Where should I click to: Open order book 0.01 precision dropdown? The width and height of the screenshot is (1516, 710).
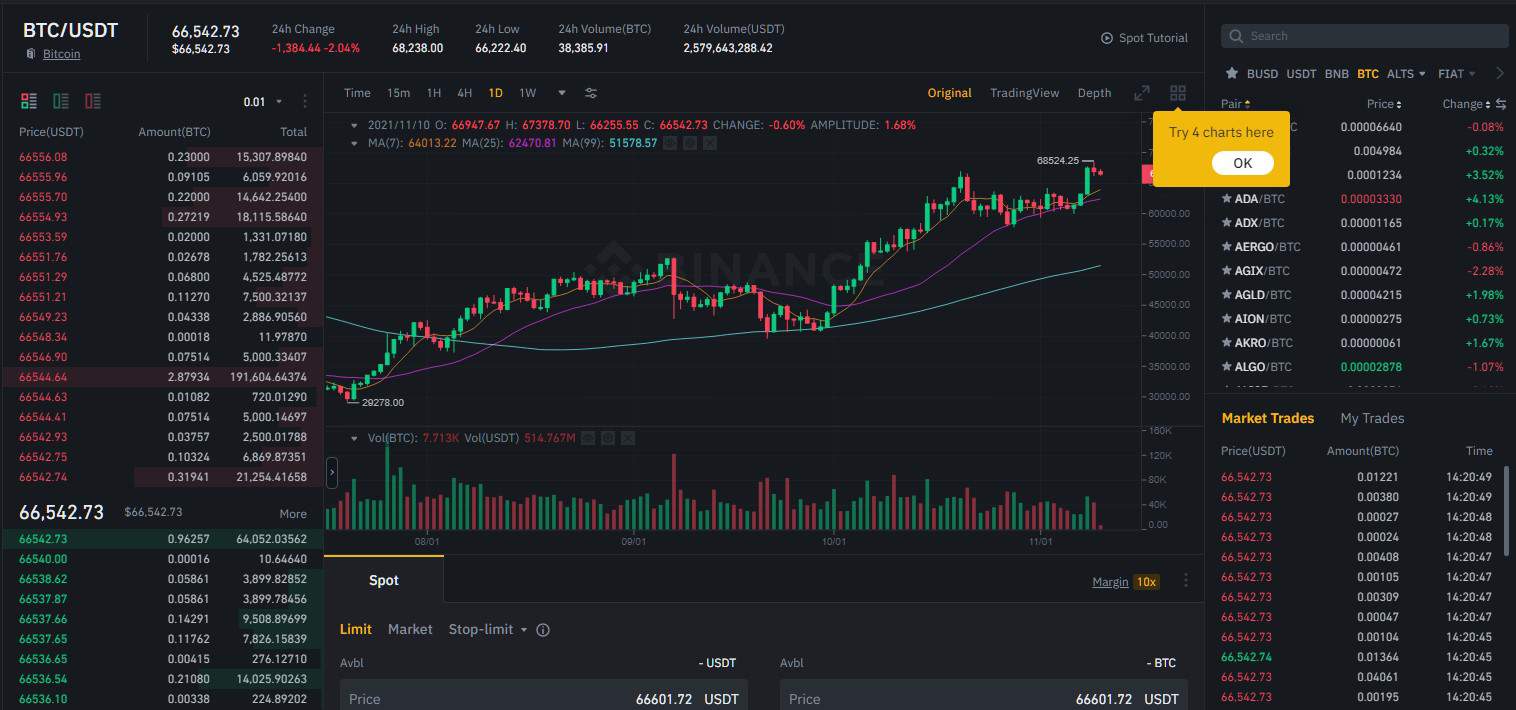click(x=263, y=102)
